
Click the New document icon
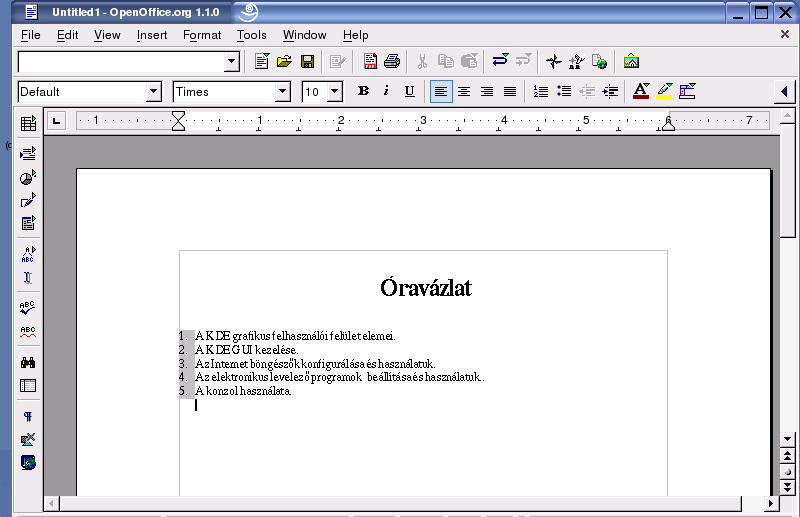point(262,61)
